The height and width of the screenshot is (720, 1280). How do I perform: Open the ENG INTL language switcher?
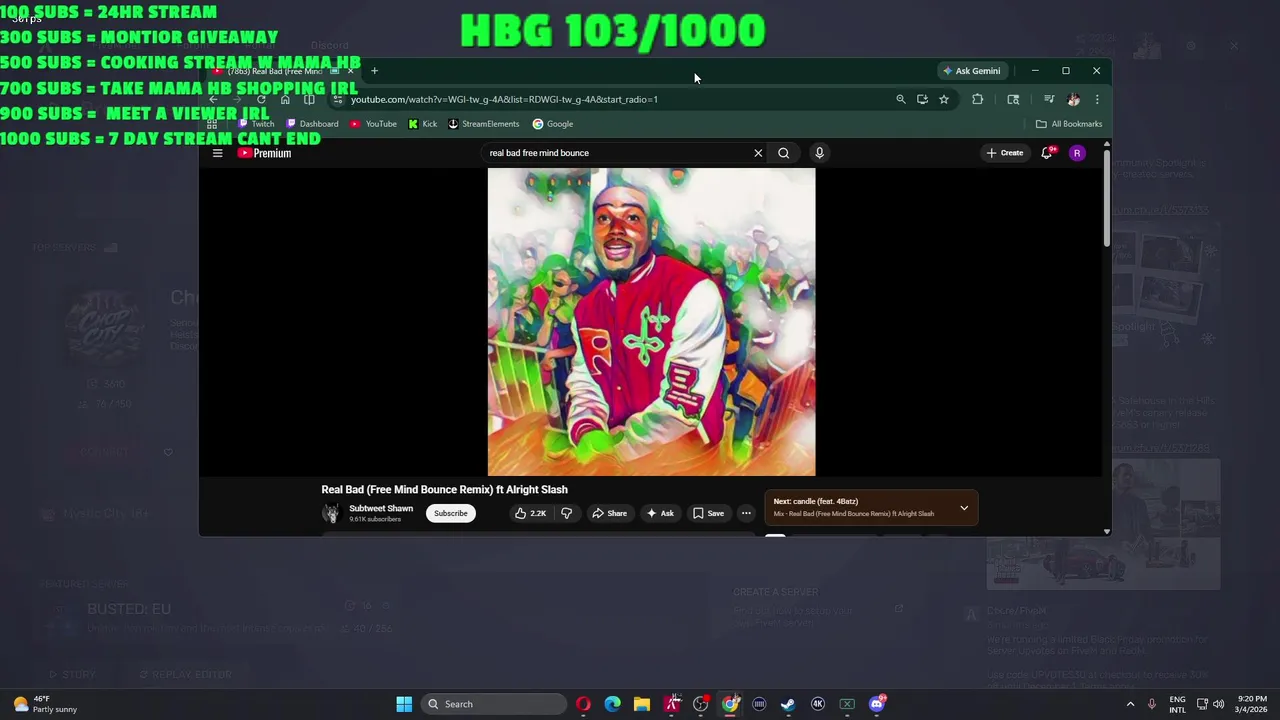1178,704
